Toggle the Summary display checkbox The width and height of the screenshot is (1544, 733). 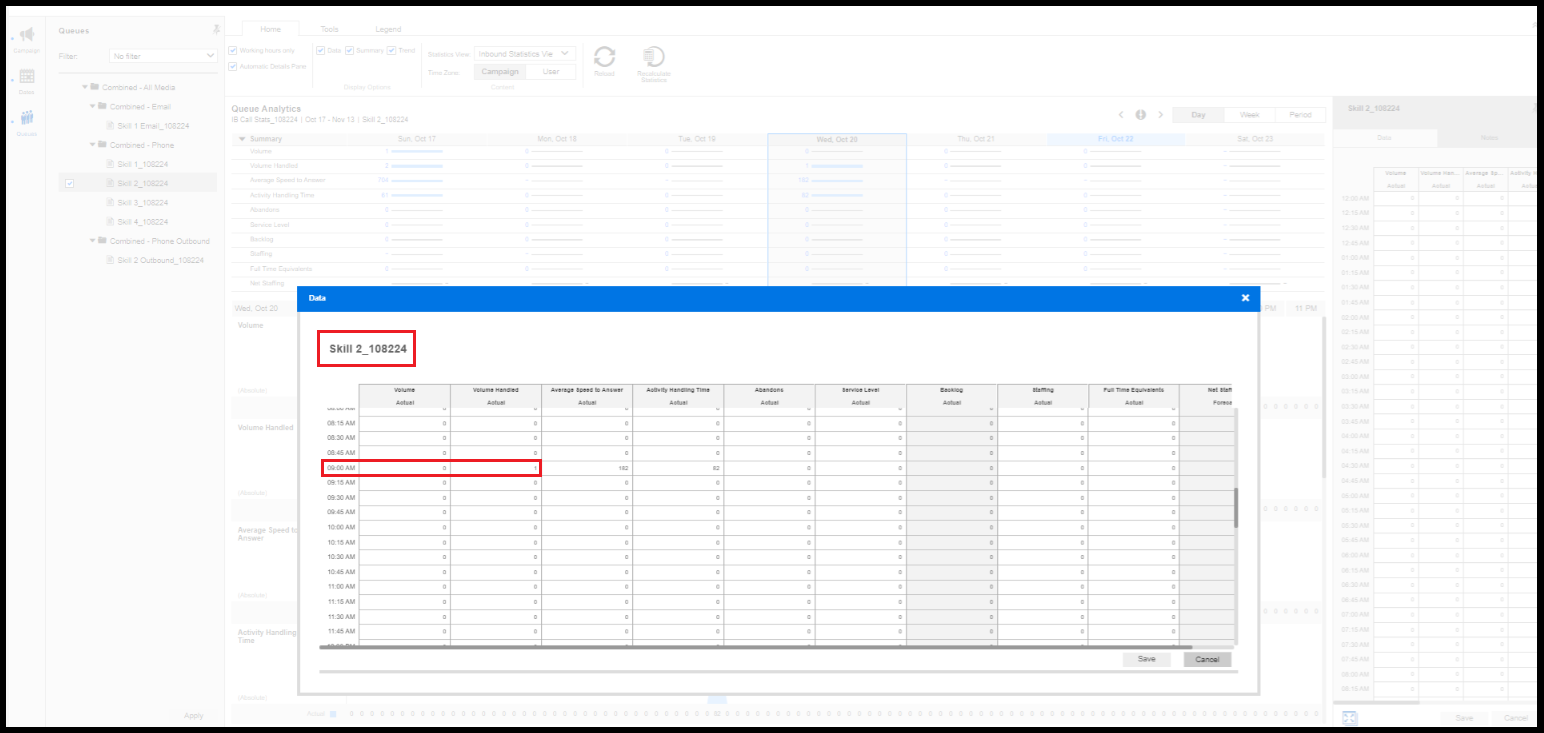[x=349, y=50]
